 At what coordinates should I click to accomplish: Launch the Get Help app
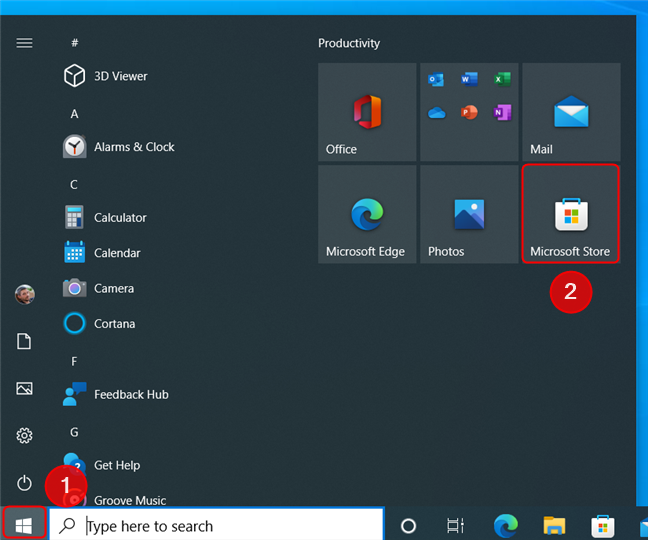(x=102, y=465)
